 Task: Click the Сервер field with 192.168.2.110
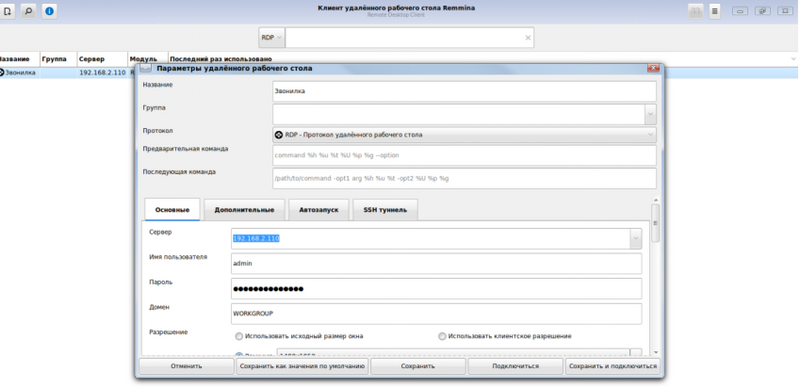430,238
